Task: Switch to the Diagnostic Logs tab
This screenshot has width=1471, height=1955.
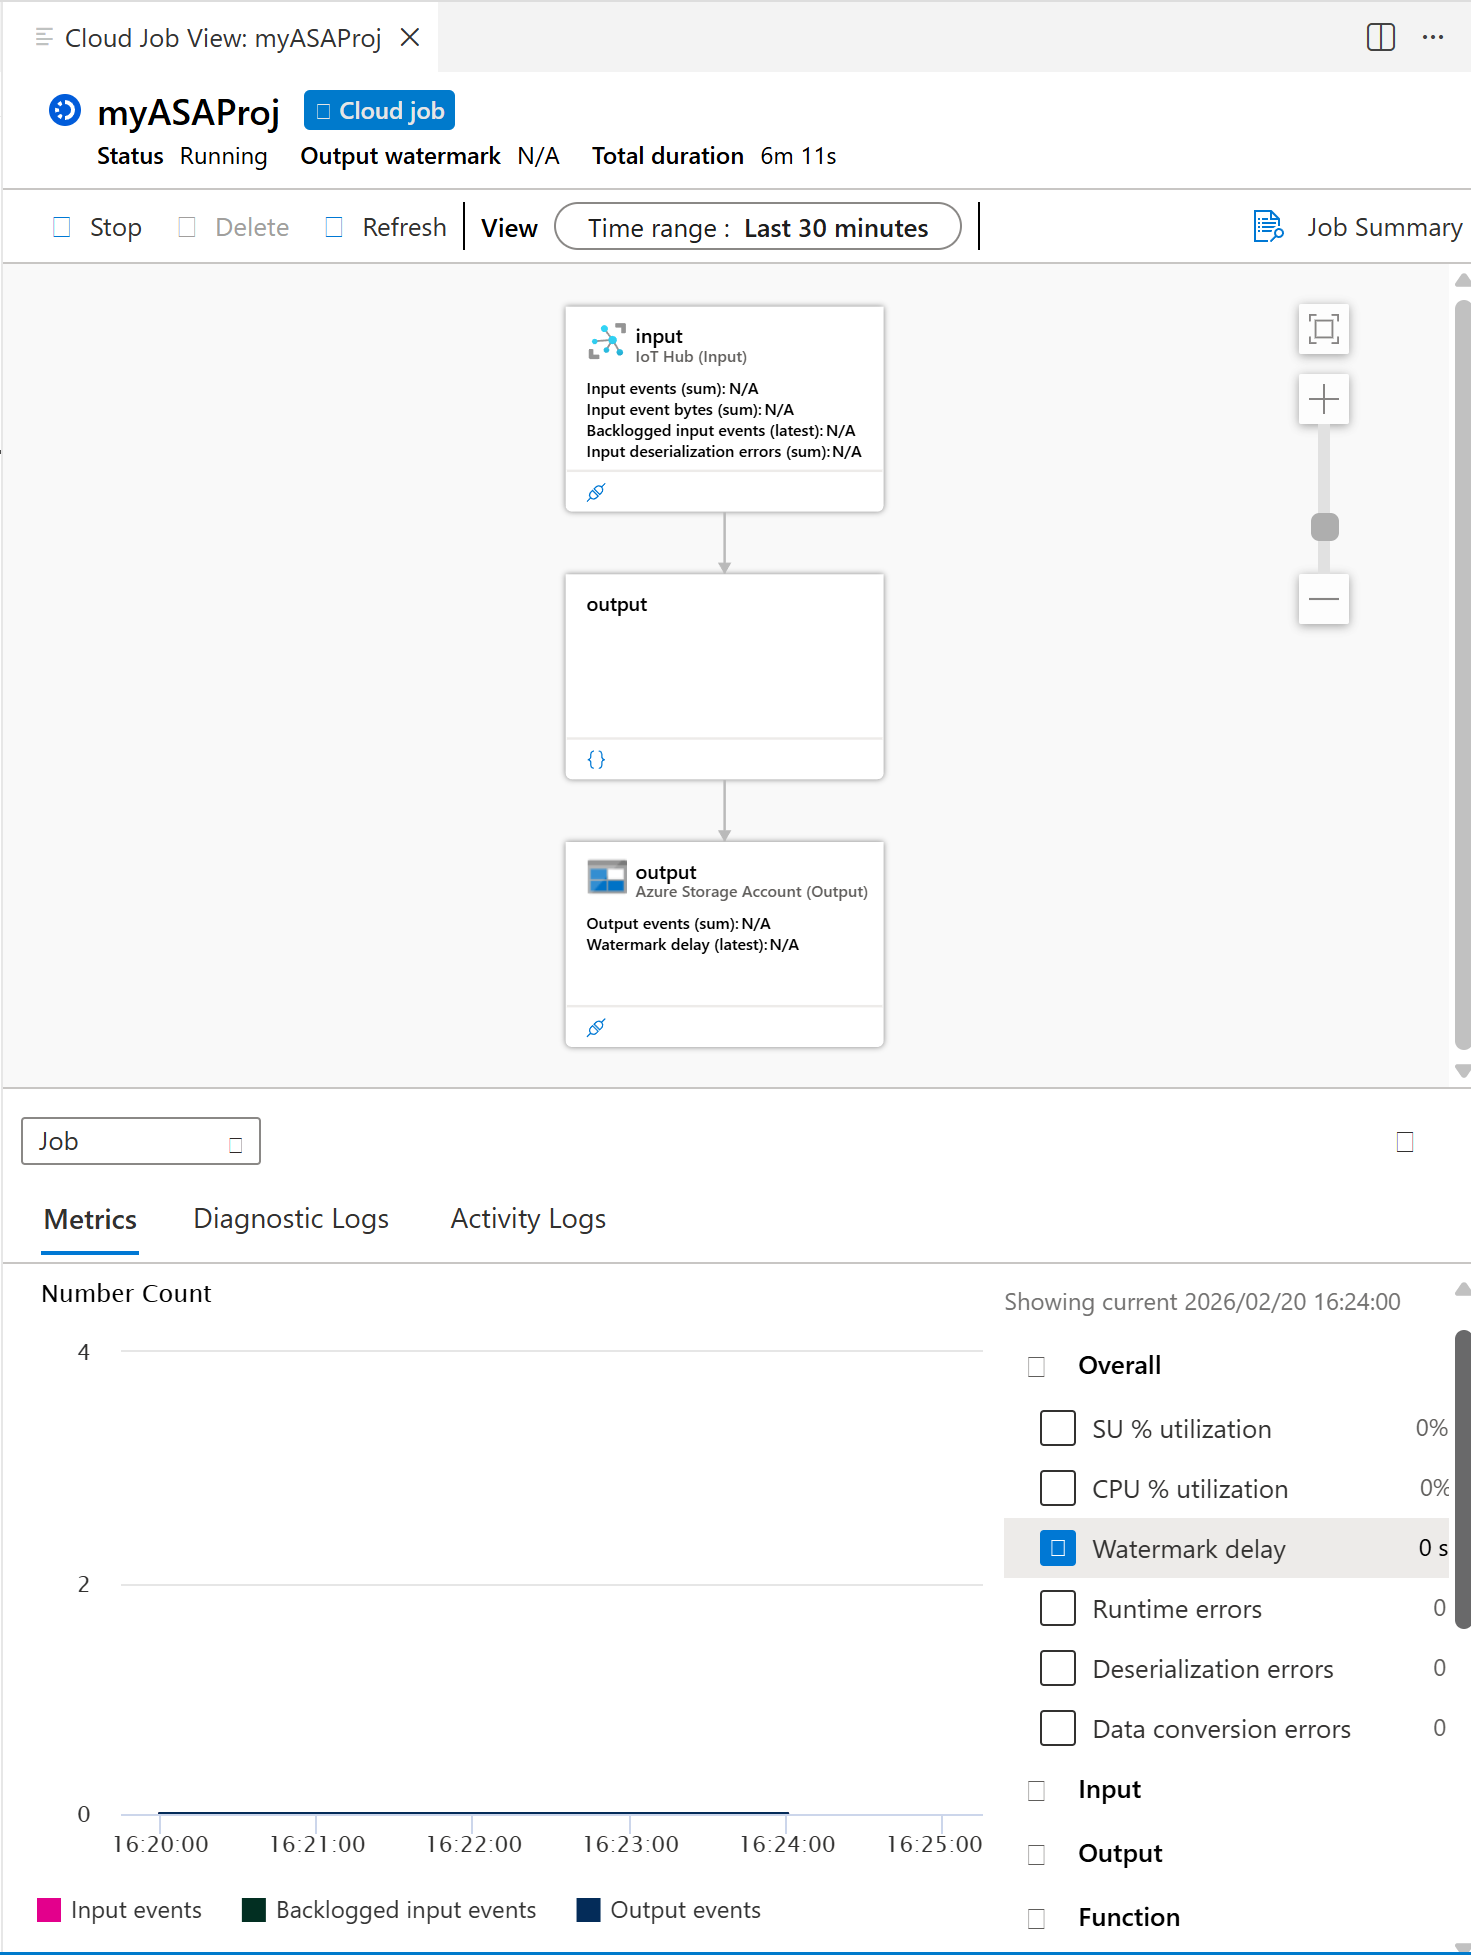Action: tap(291, 1219)
